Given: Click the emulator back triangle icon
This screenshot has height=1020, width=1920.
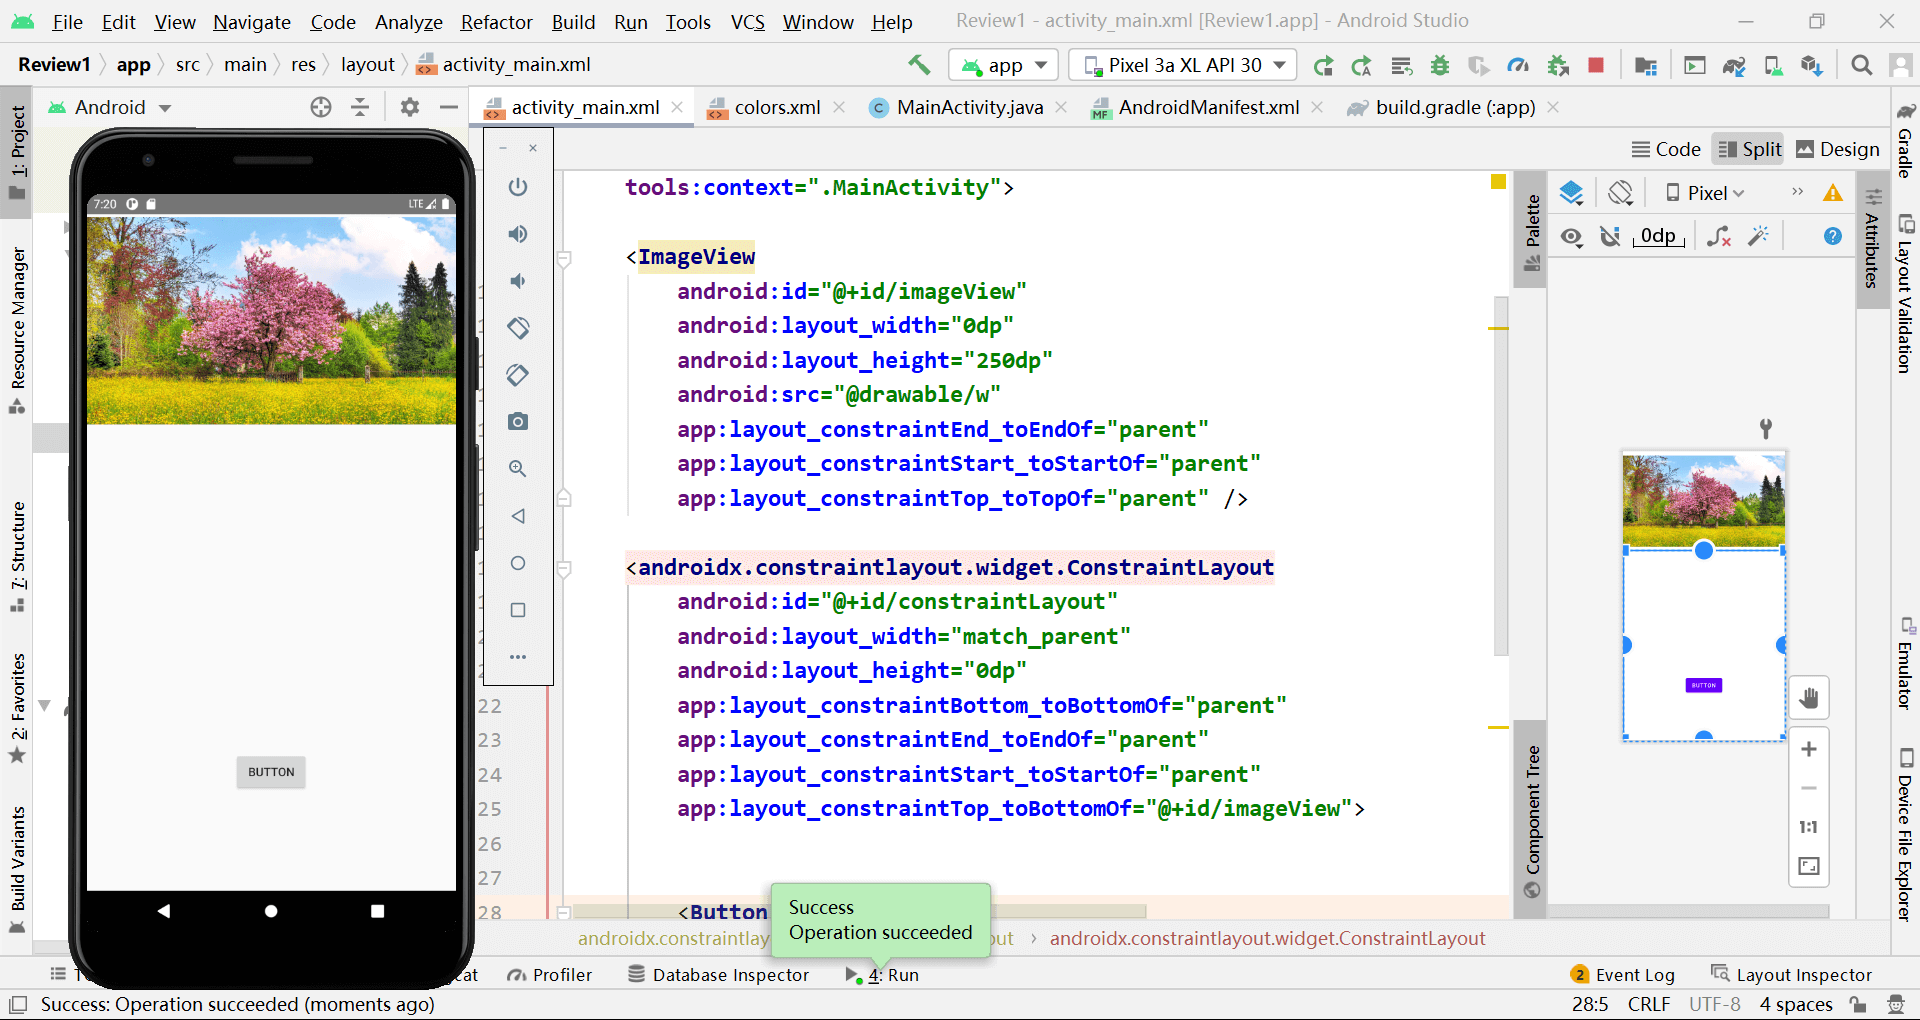Looking at the screenshot, I should click(x=517, y=516).
